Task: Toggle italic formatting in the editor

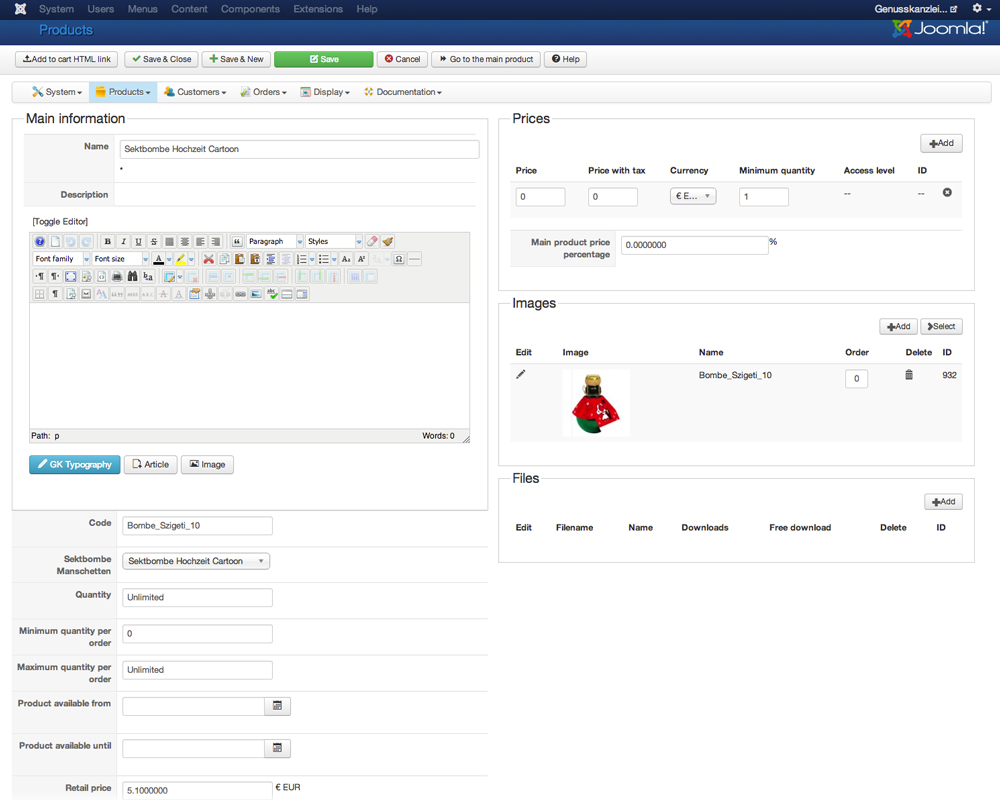Action: pos(123,242)
